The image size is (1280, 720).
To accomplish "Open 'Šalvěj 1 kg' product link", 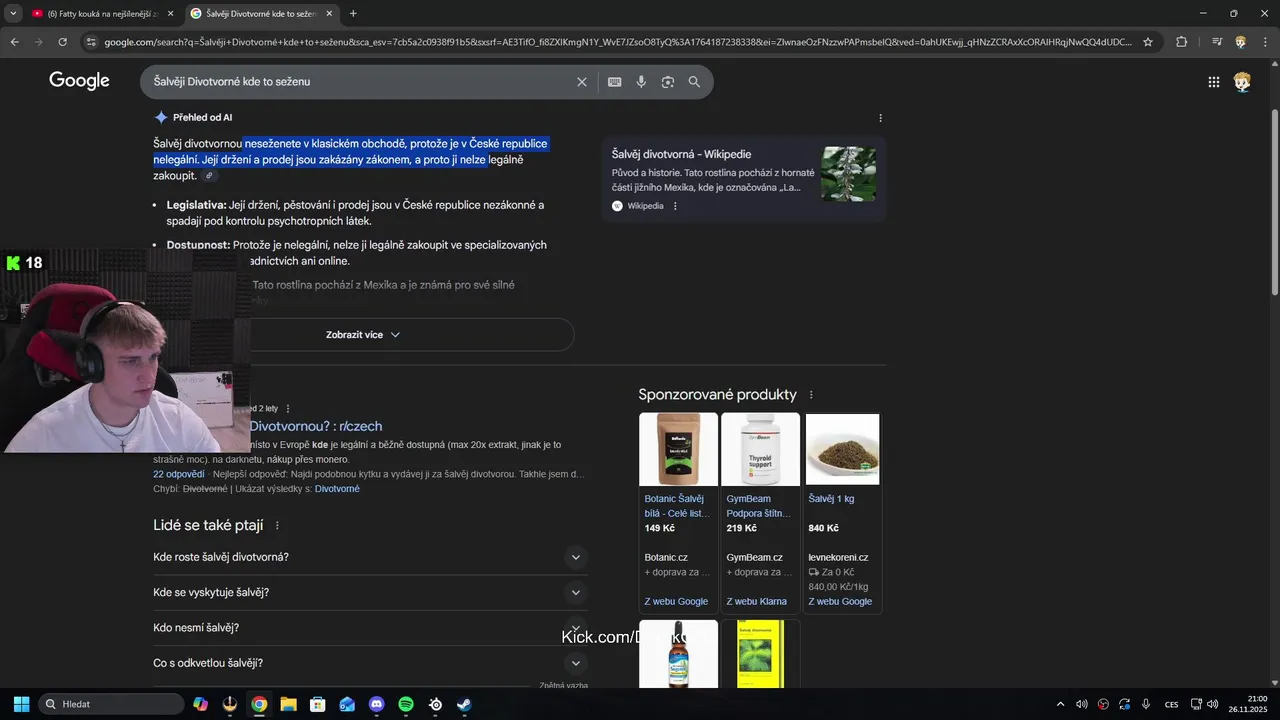I will click(x=831, y=499).
